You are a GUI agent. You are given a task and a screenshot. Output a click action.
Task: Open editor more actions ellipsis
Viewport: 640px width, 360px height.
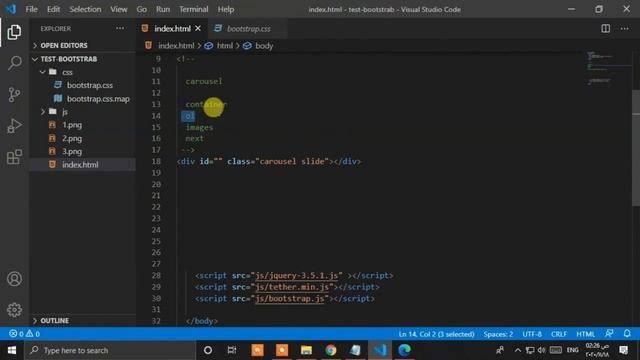[624, 29]
